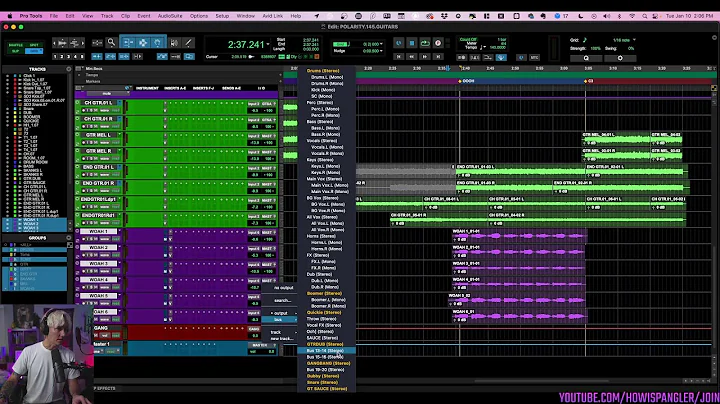Click the Swing 0% value

tap(631, 48)
